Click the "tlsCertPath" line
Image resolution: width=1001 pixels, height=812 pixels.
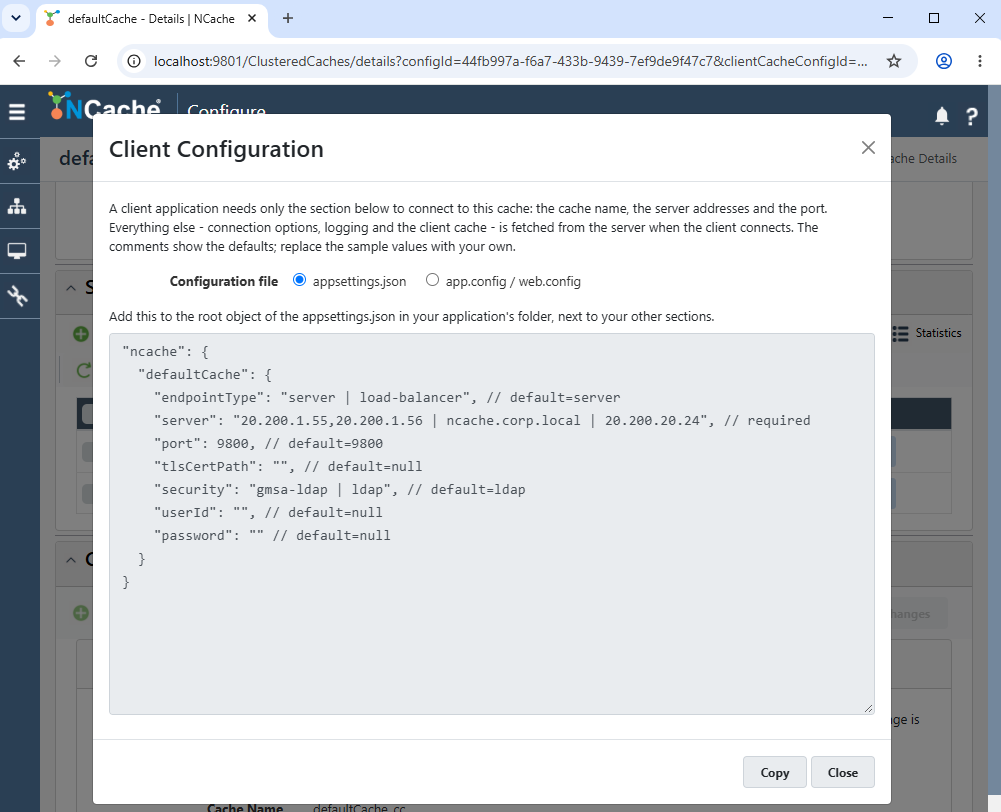[288, 467]
